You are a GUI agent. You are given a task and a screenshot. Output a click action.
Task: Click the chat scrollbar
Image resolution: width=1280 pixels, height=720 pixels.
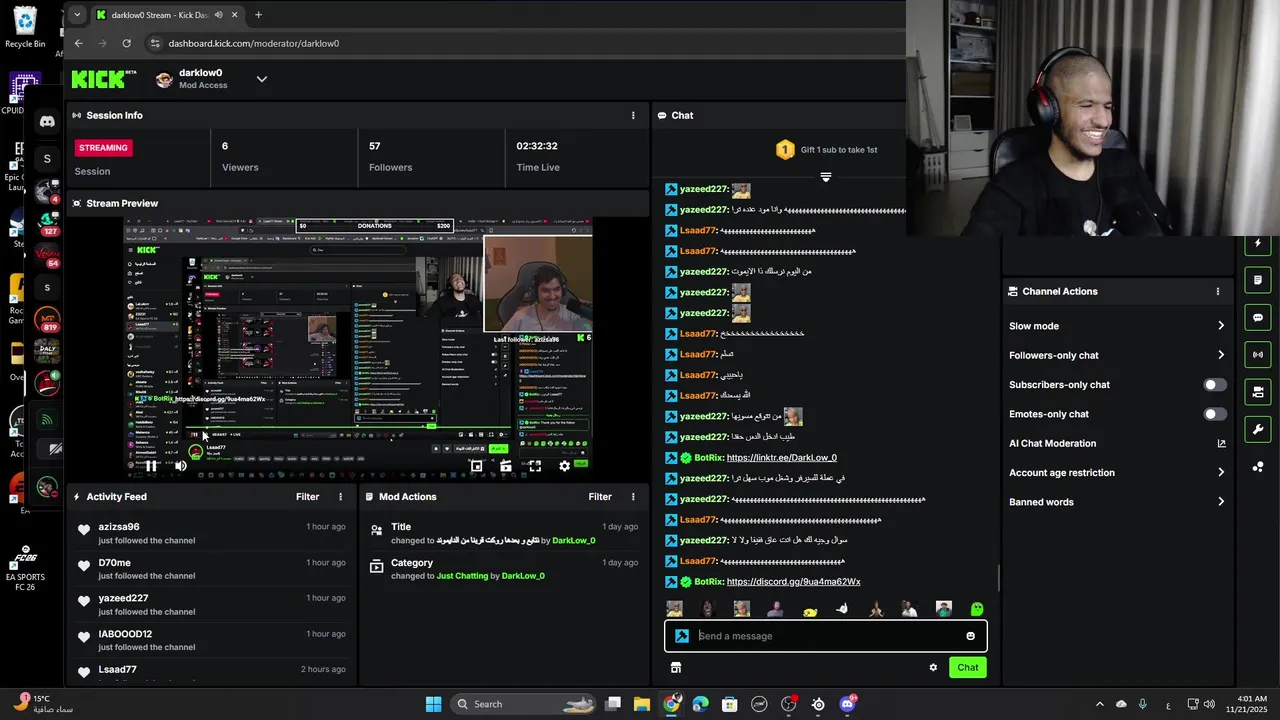999,578
